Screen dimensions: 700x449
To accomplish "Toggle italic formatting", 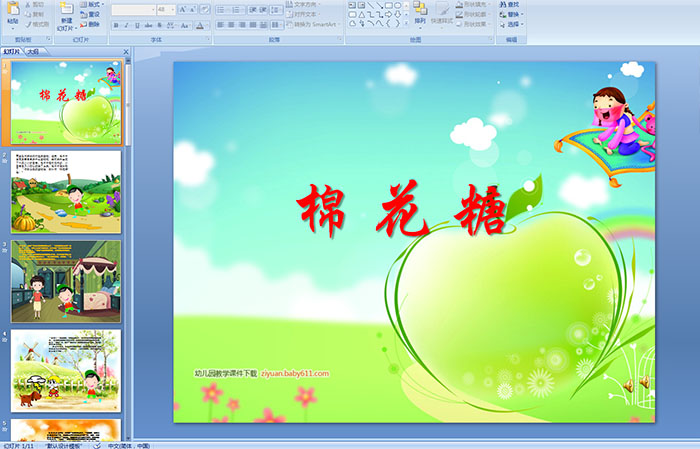I will point(125,25).
